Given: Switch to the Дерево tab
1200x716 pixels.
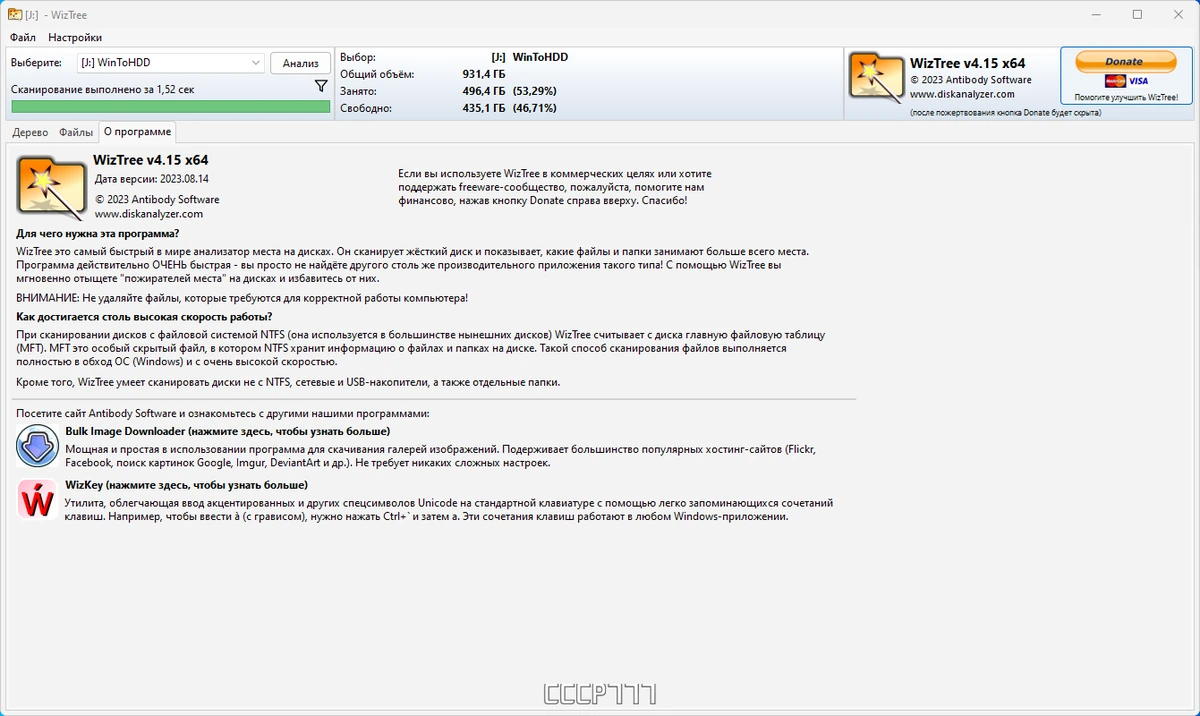Looking at the screenshot, I should point(30,132).
